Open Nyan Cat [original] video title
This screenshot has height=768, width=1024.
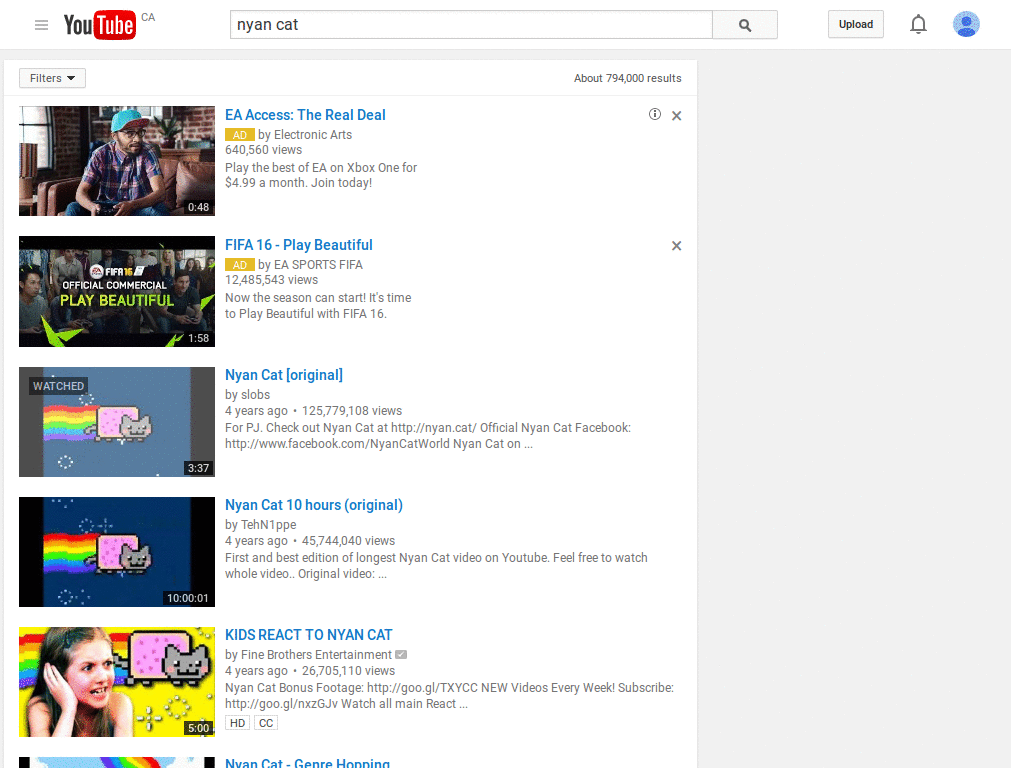coord(283,375)
